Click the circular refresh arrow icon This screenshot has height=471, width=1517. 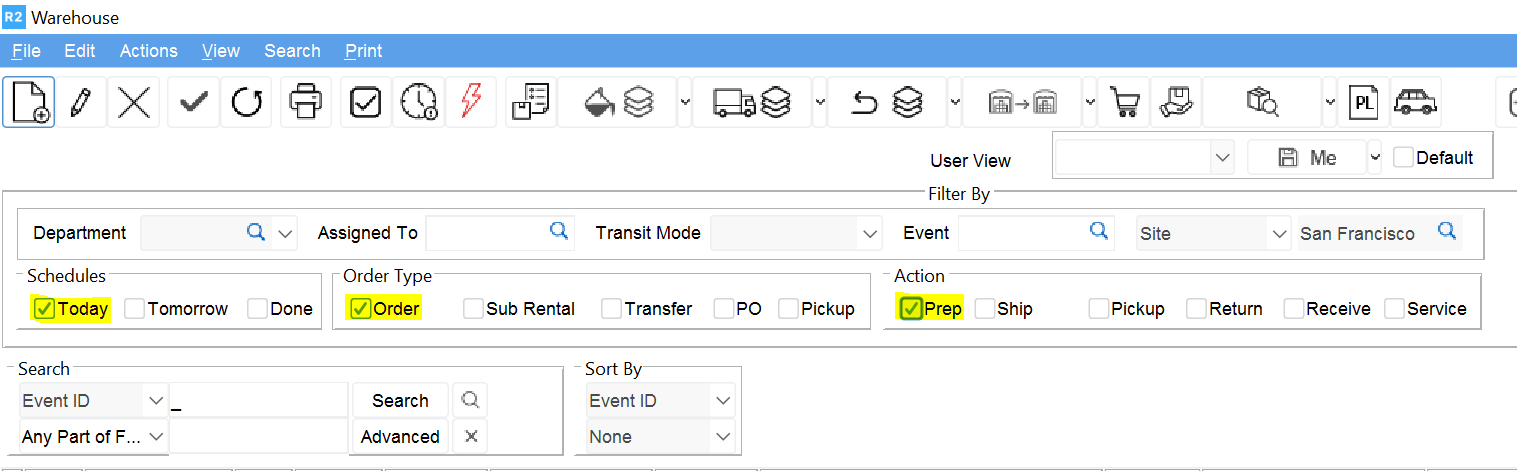tap(246, 102)
